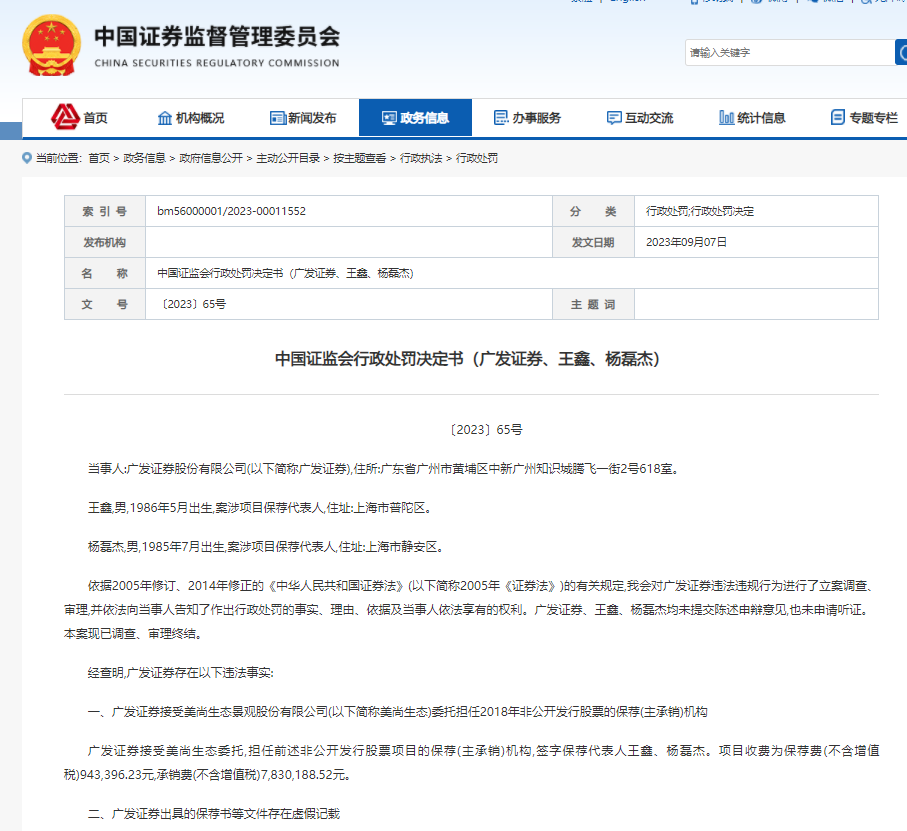This screenshot has height=831, width=907.
Task: Click the red triangle icon beside 首页
Action: (x=65, y=117)
